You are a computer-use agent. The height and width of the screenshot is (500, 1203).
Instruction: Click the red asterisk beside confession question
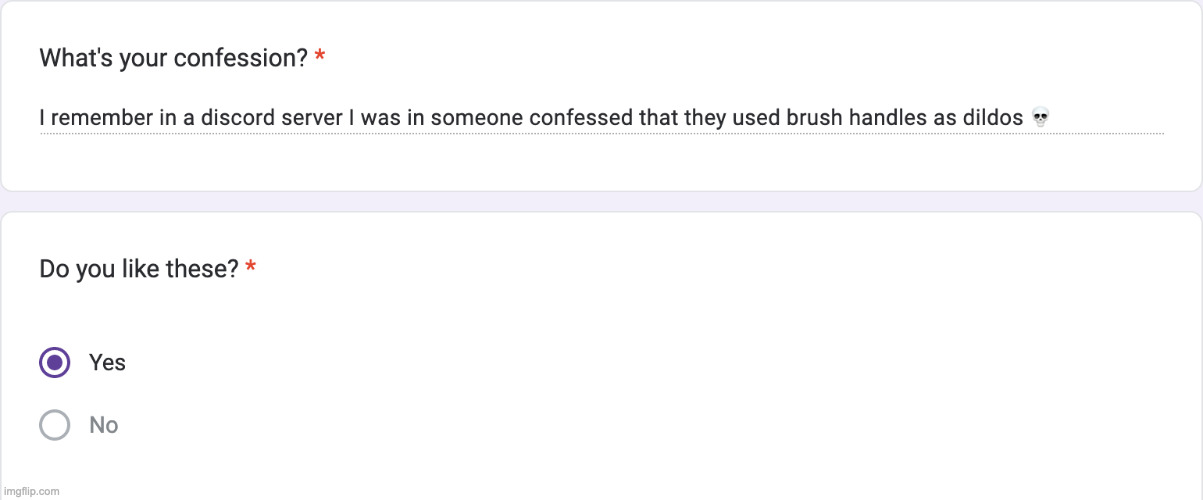point(319,58)
